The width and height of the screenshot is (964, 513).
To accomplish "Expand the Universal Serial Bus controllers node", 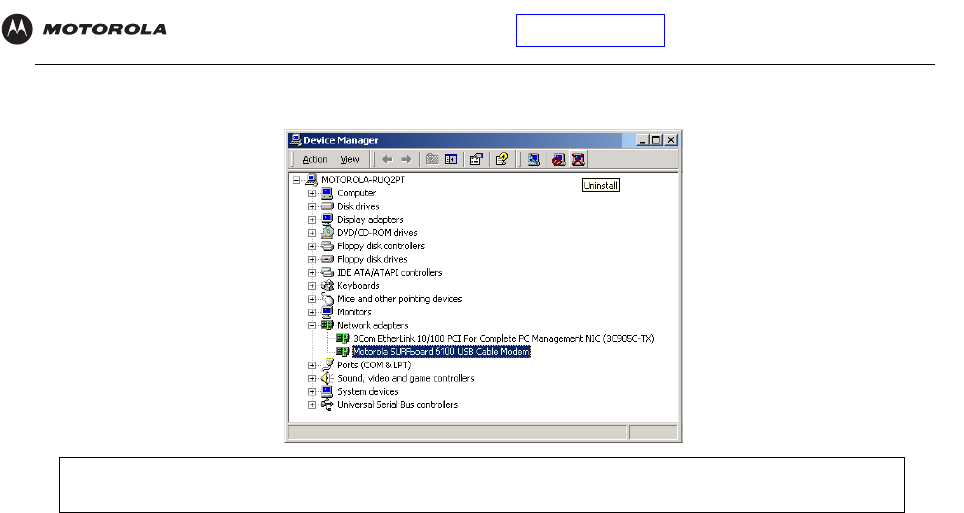I will (312, 405).
